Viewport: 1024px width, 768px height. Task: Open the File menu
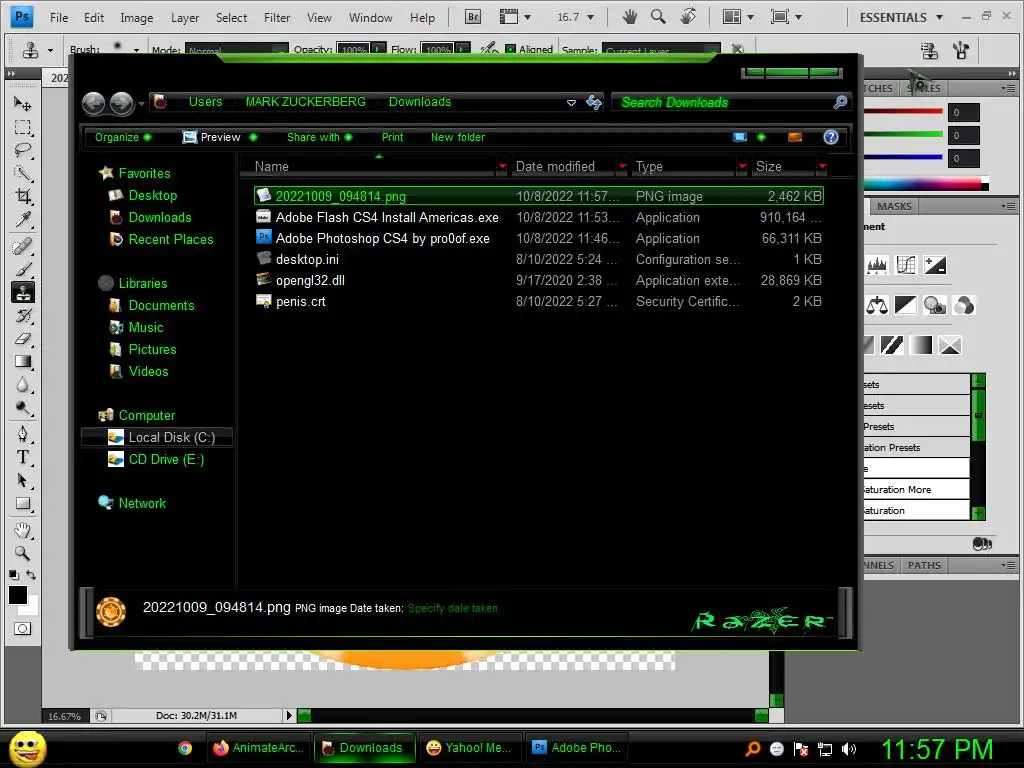pos(59,18)
